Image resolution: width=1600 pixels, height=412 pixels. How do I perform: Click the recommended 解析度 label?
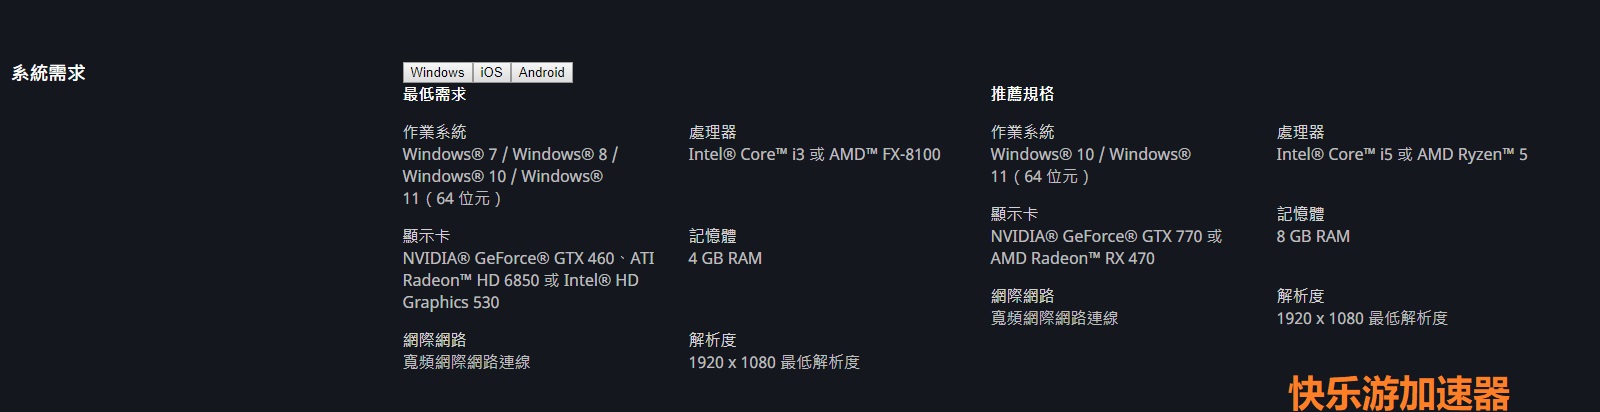[1300, 296]
